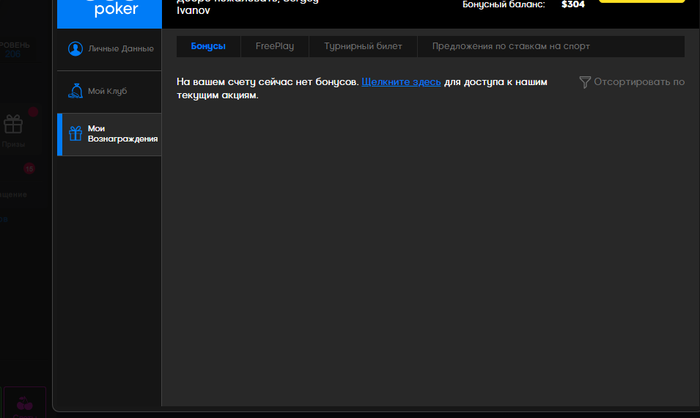700x418 pixels.
Task: Follow the Щелкните здесь link
Action: click(401, 82)
